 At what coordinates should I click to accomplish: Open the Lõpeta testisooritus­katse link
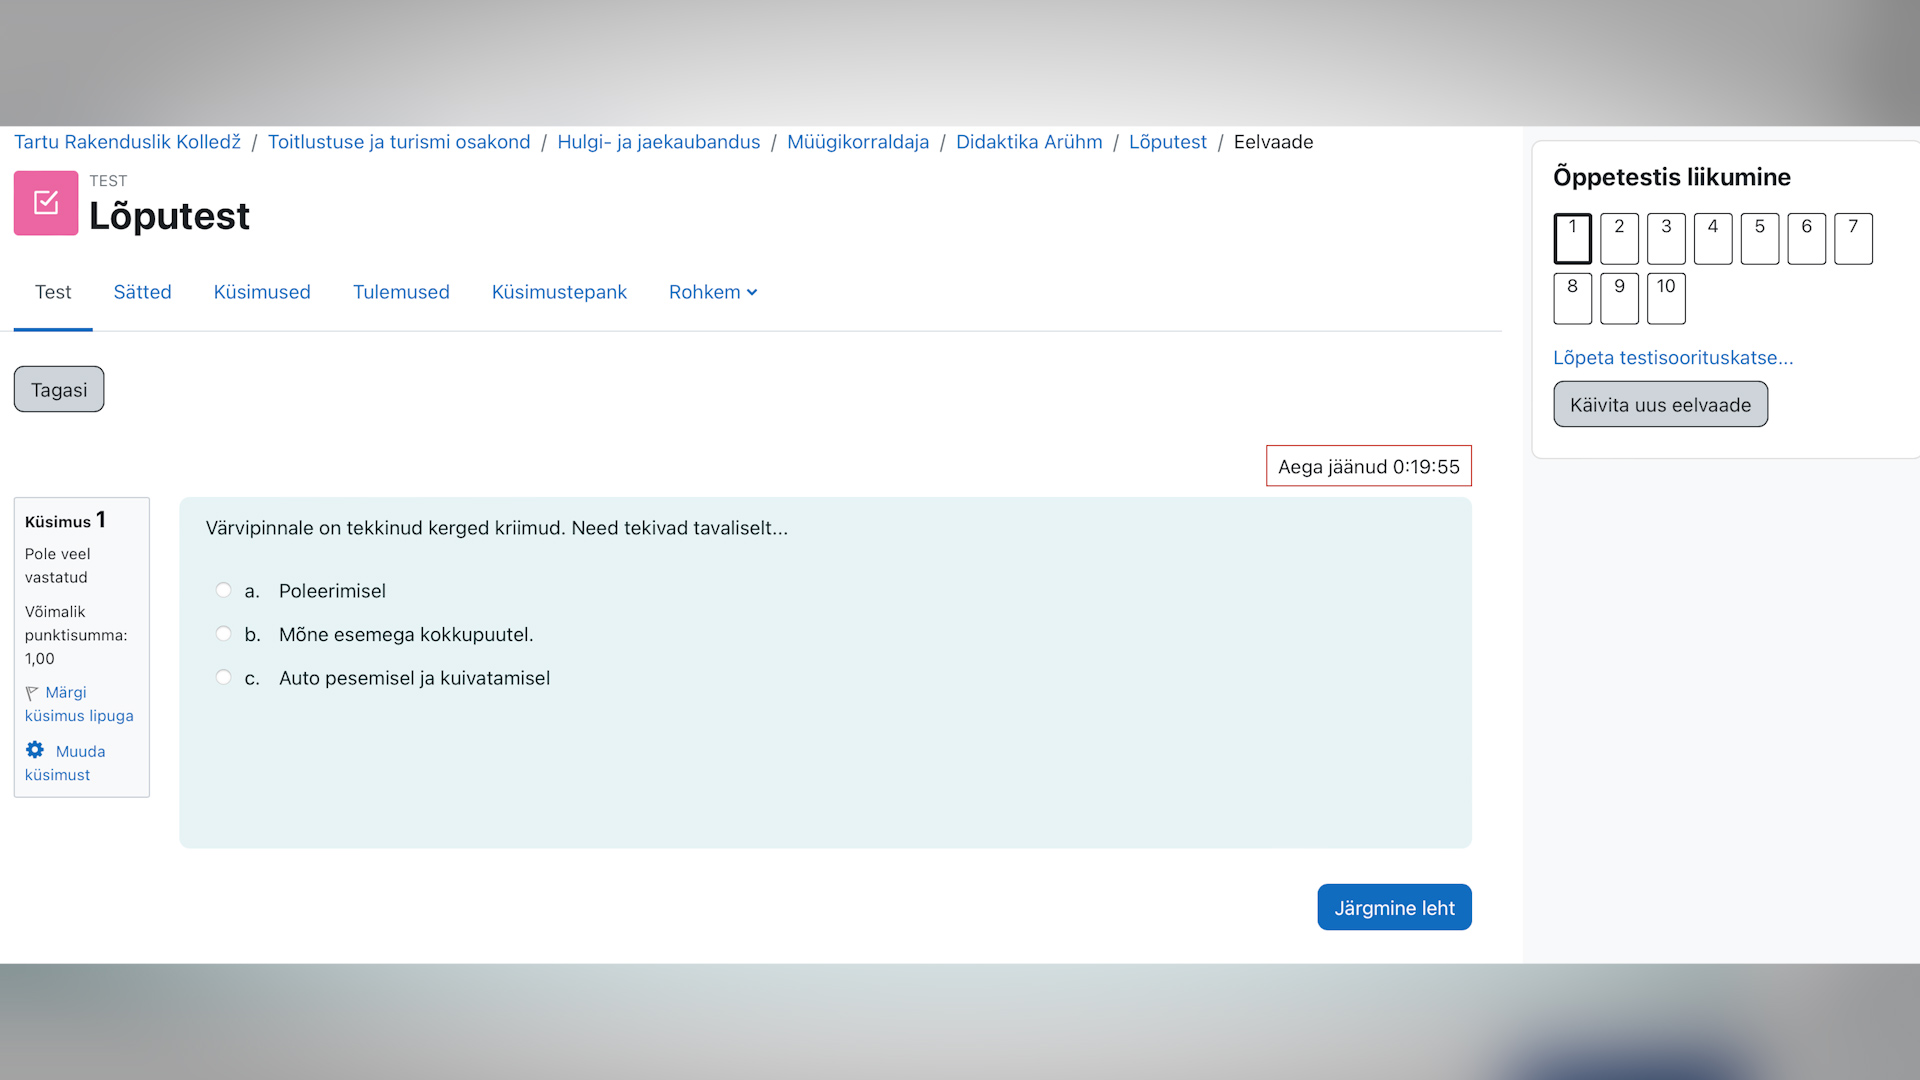pos(1673,357)
